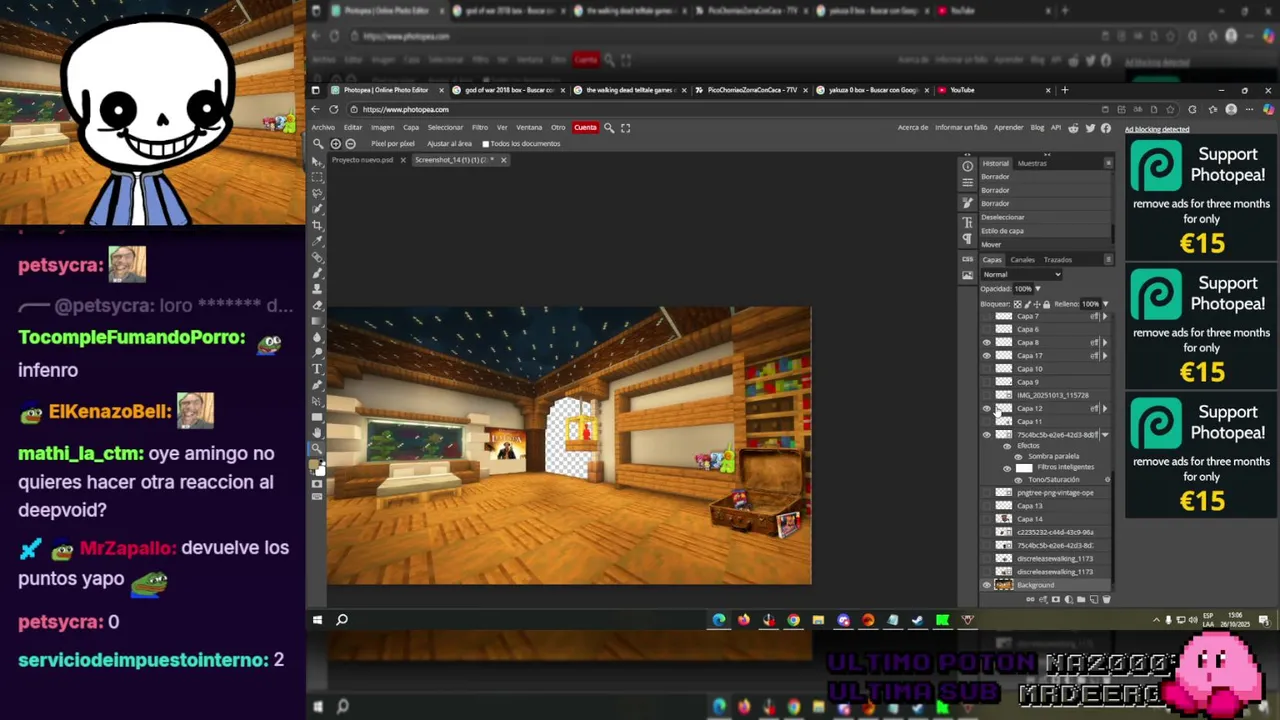This screenshot has width=1280, height=720.
Task: Open the Imagen menu
Action: click(383, 127)
